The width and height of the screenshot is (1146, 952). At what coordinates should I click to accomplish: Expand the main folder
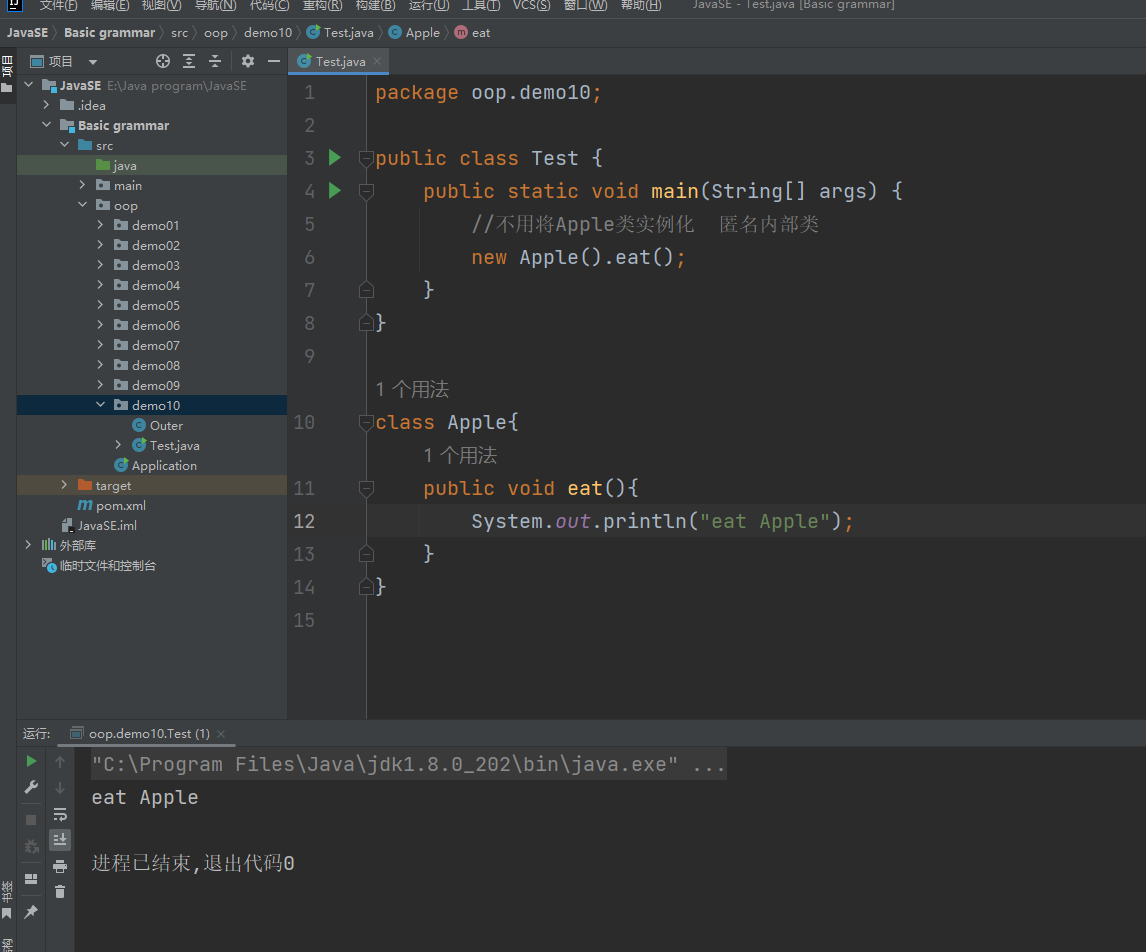point(83,185)
